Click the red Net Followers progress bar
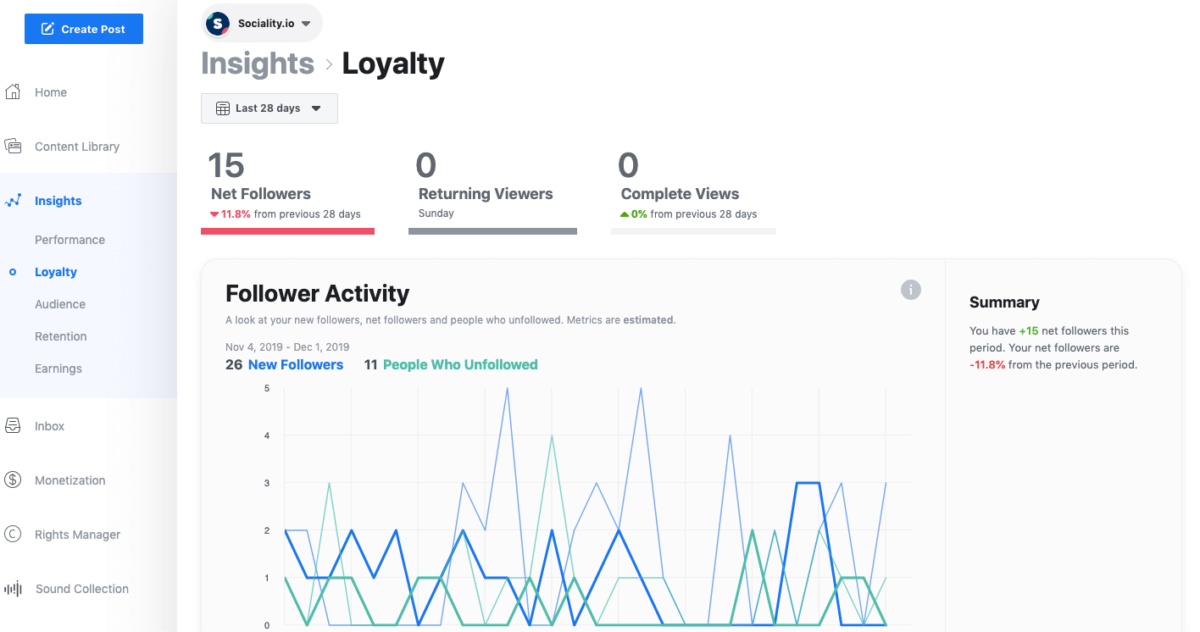The height and width of the screenshot is (632, 1200). click(x=288, y=232)
